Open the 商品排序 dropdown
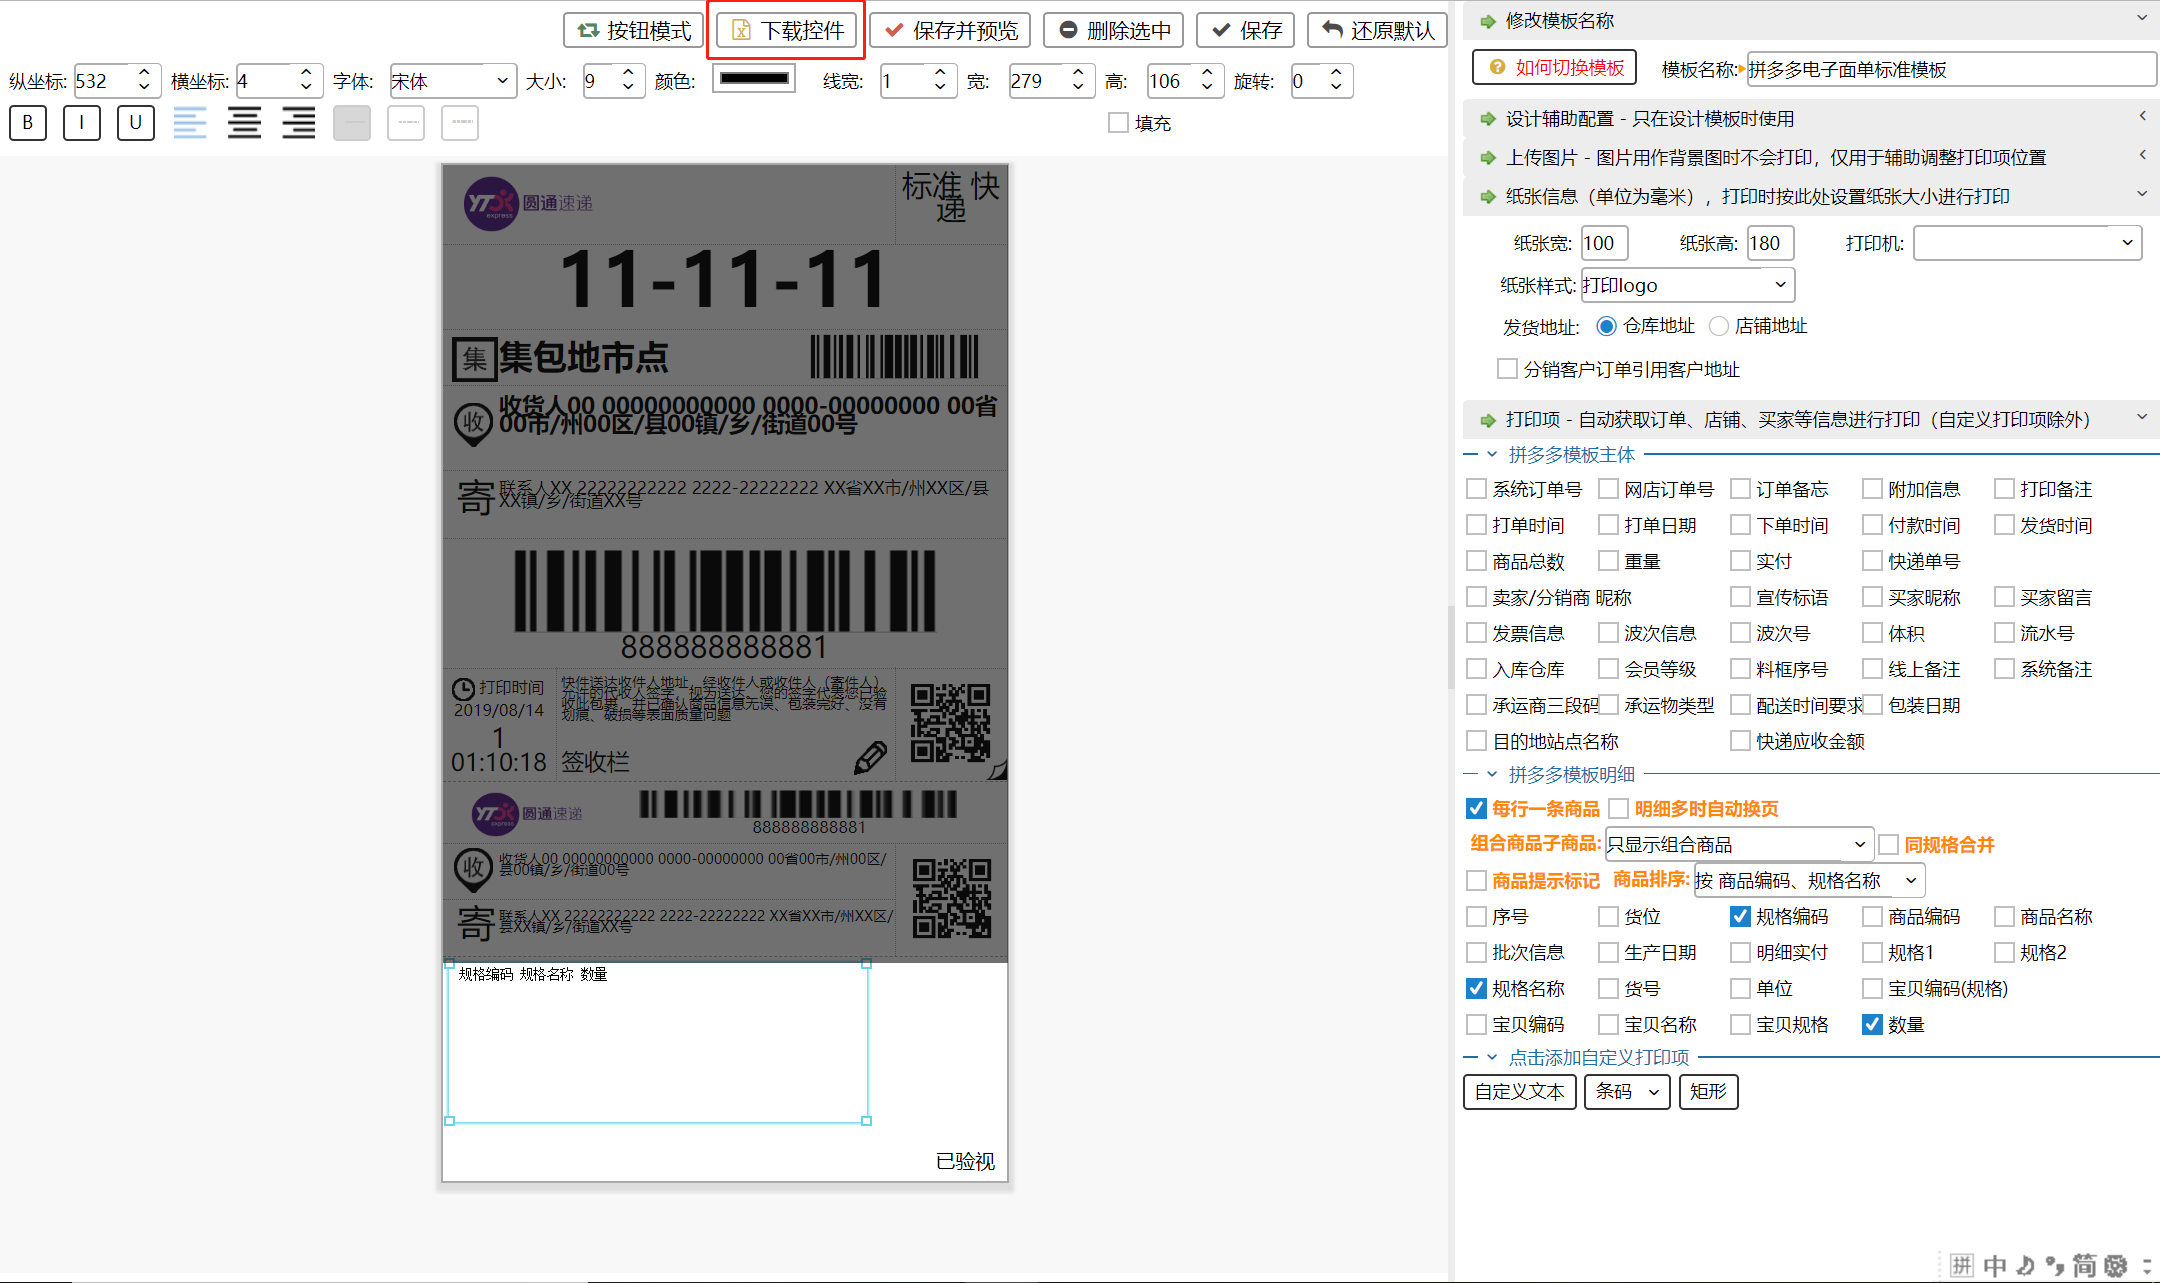 click(x=1808, y=880)
